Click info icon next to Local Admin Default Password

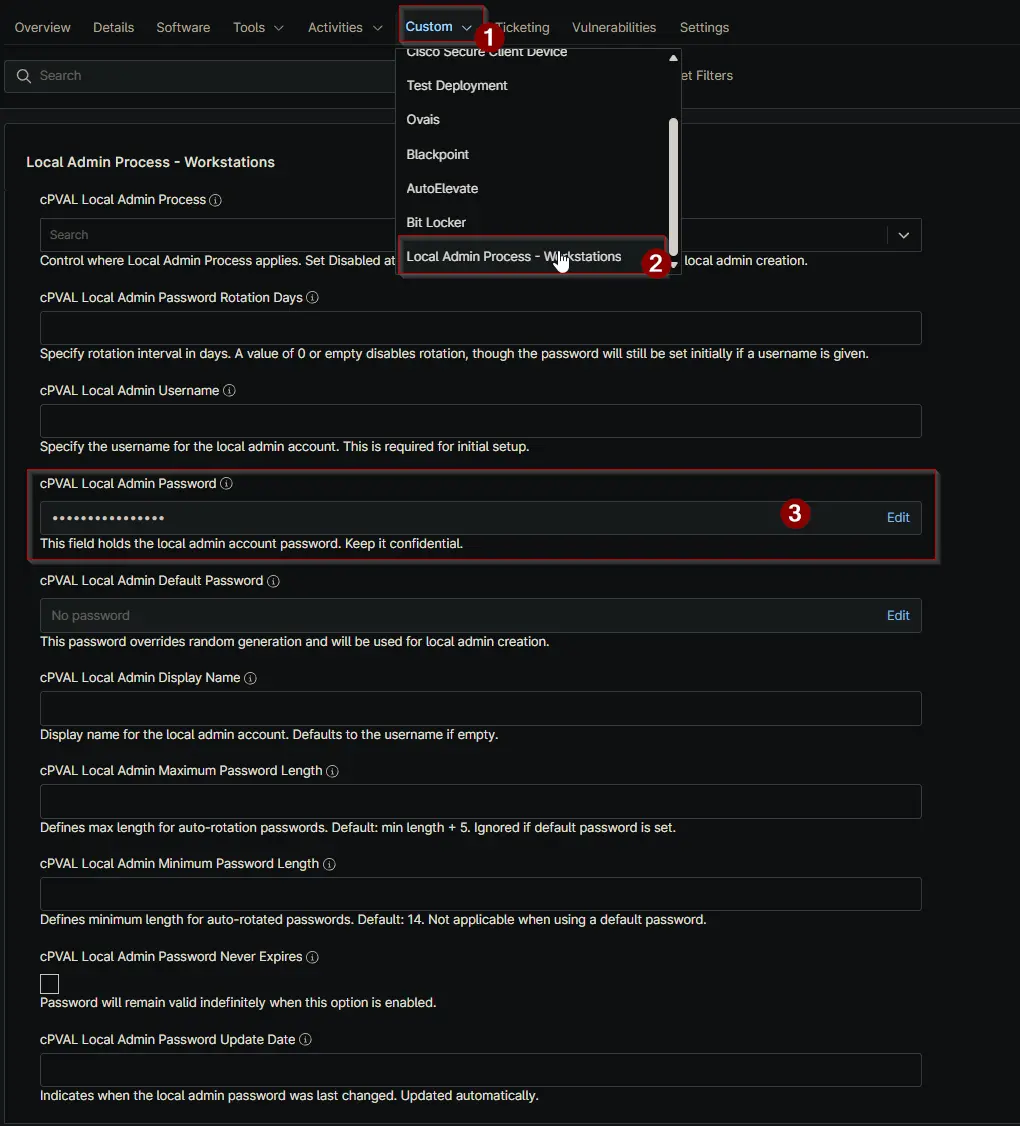pos(273,581)
